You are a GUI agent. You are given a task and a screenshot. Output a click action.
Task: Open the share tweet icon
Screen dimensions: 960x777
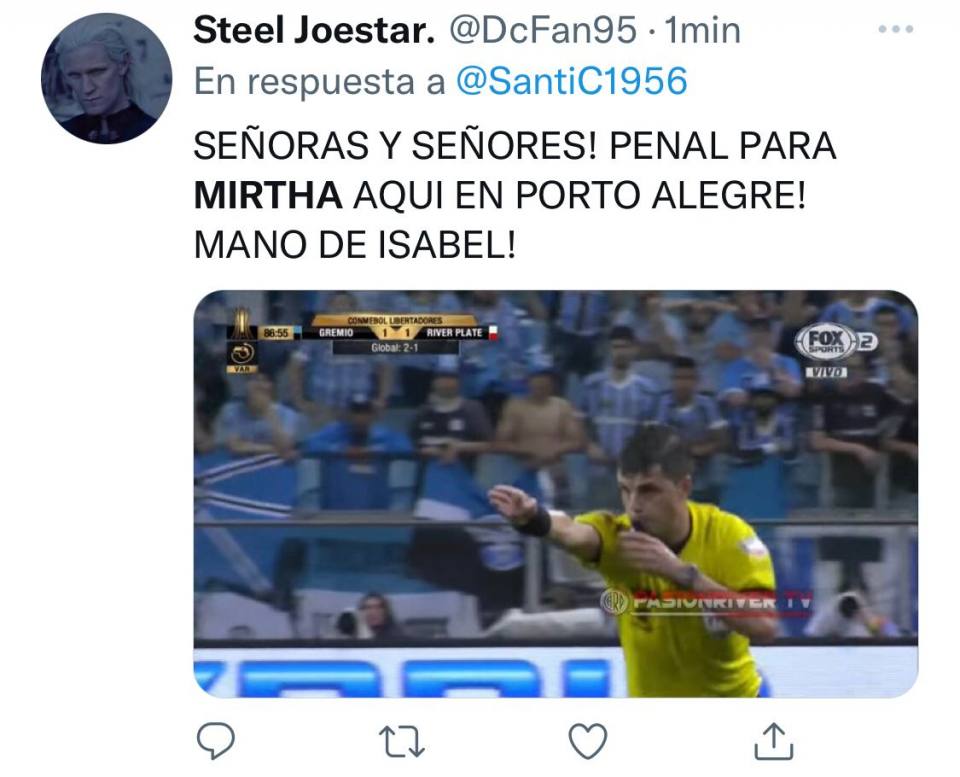(x=773, y=741)
